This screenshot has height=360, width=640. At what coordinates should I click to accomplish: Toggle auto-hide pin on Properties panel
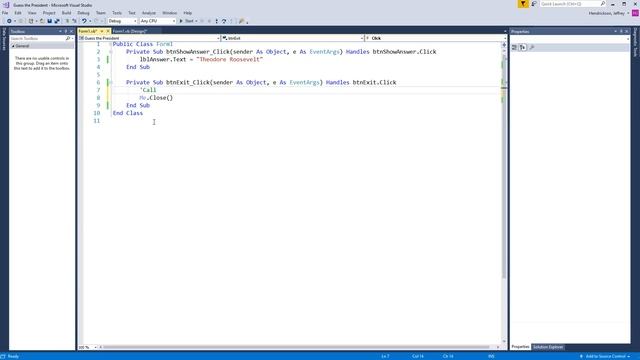pyautogui.click(x=621, y=31)
